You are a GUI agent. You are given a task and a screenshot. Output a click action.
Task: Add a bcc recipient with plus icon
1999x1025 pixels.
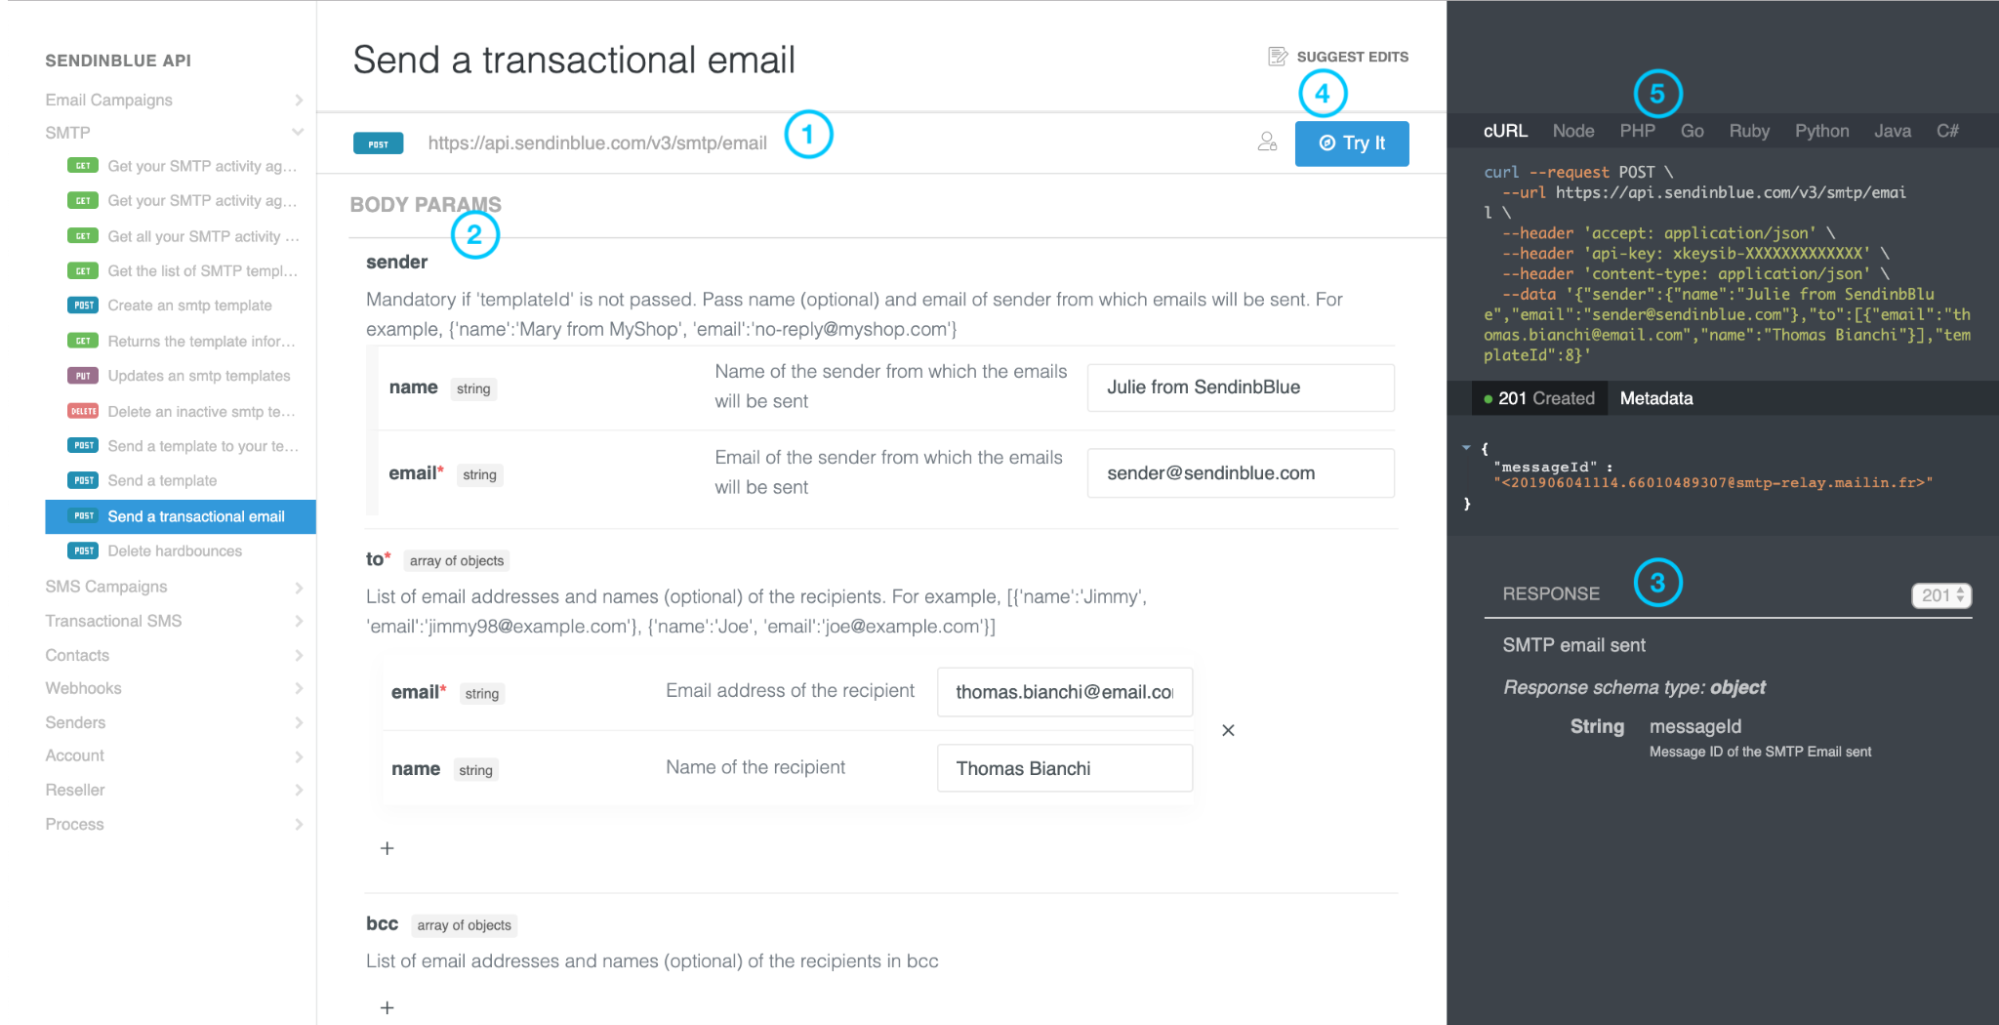click(387, 1007)
